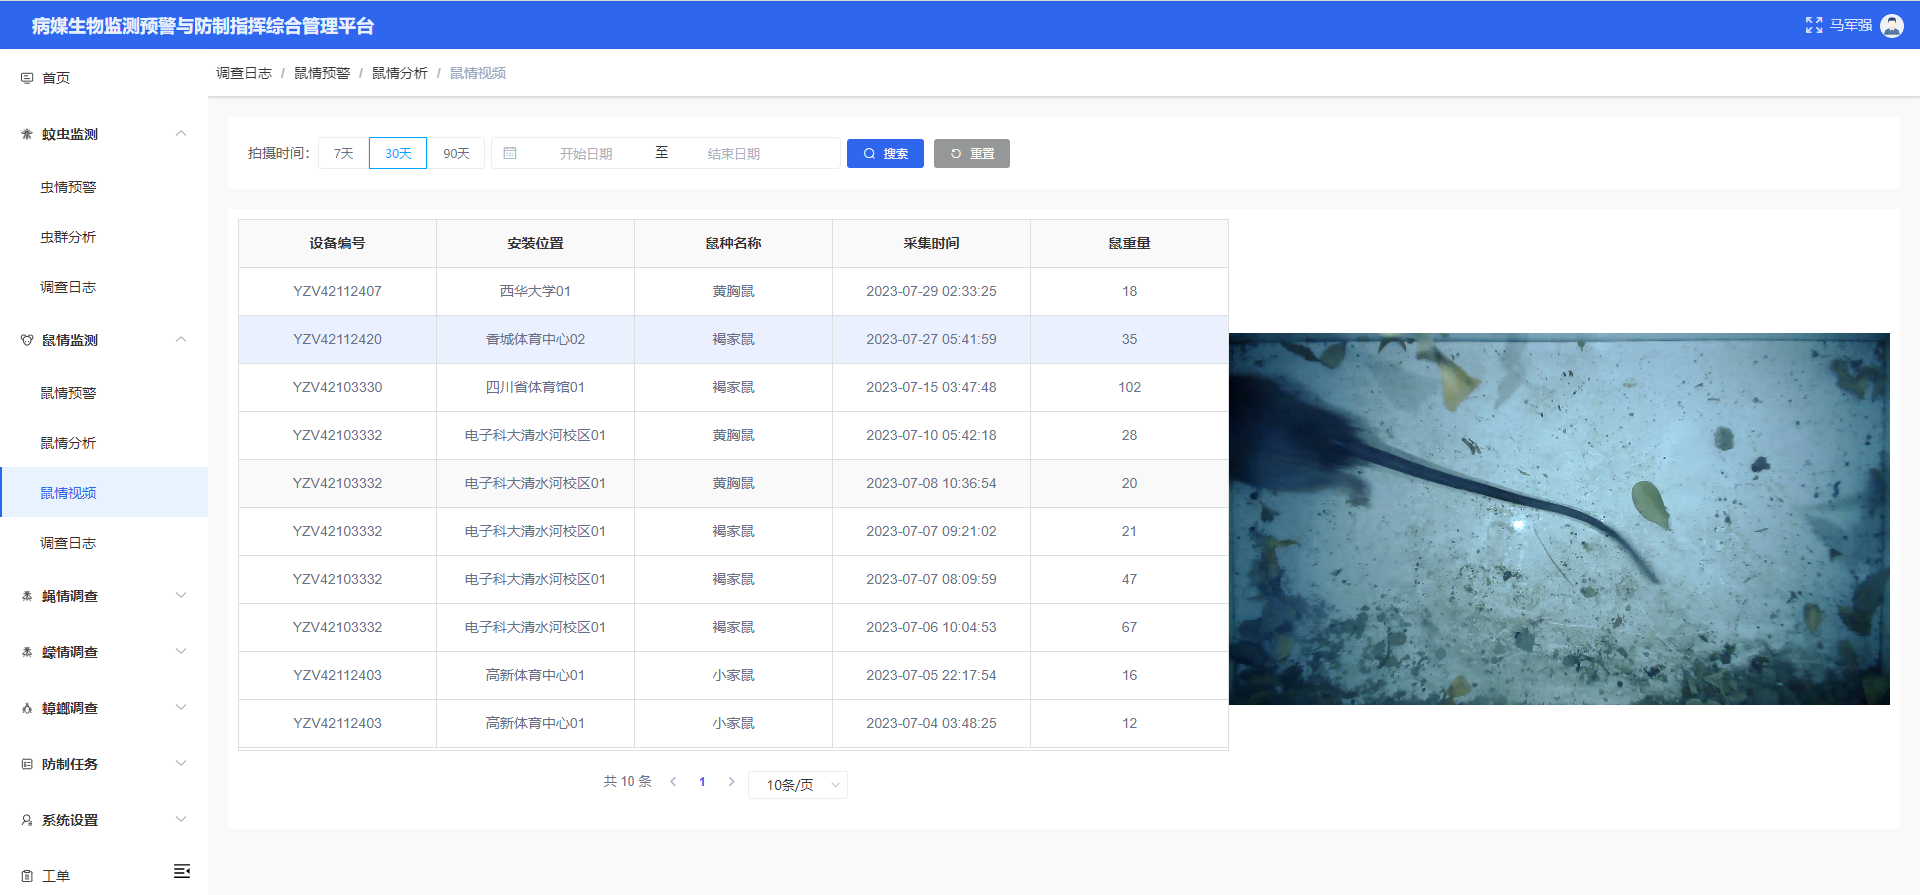Click the timestamp 2023-07-04 03:48:25

coord(931,723)
